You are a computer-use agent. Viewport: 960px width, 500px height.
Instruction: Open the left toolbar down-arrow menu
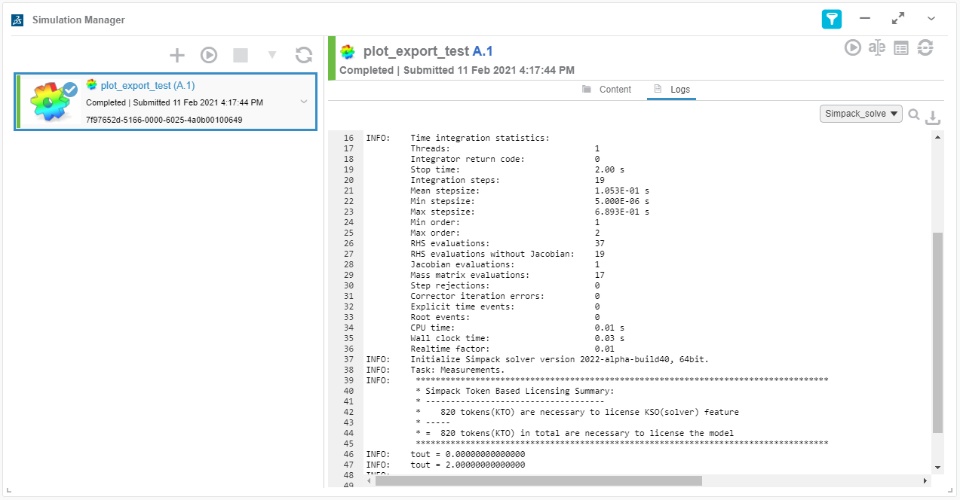pyautogui.click(x=272, y=55)
